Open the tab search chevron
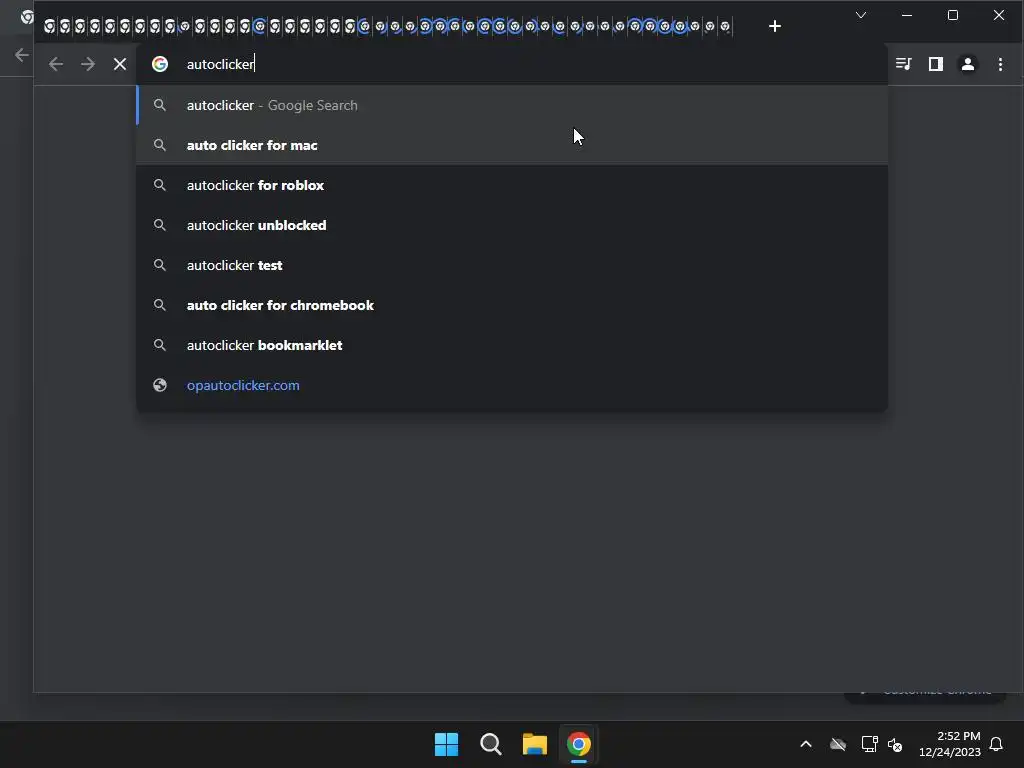Image resolution: width=1024 pixels, height=768 pixels. pos(861,15)
